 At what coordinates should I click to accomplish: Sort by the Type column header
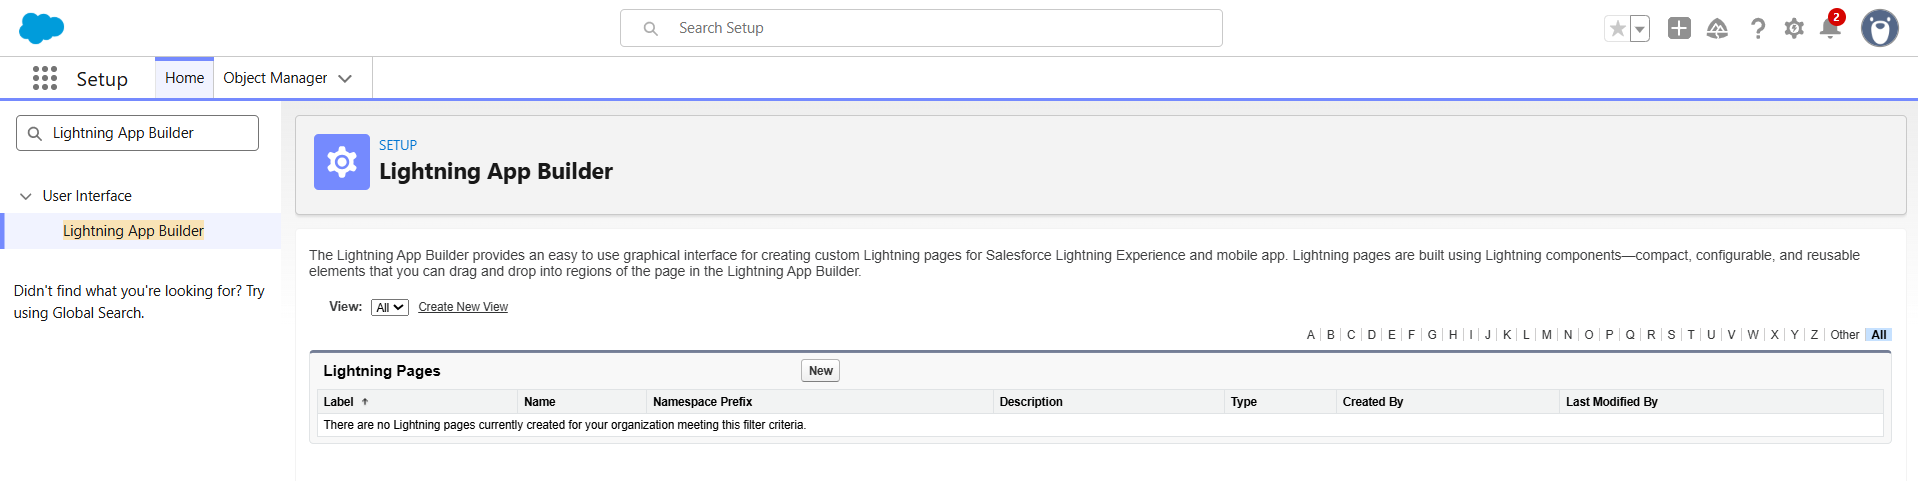pos(1244,402)
